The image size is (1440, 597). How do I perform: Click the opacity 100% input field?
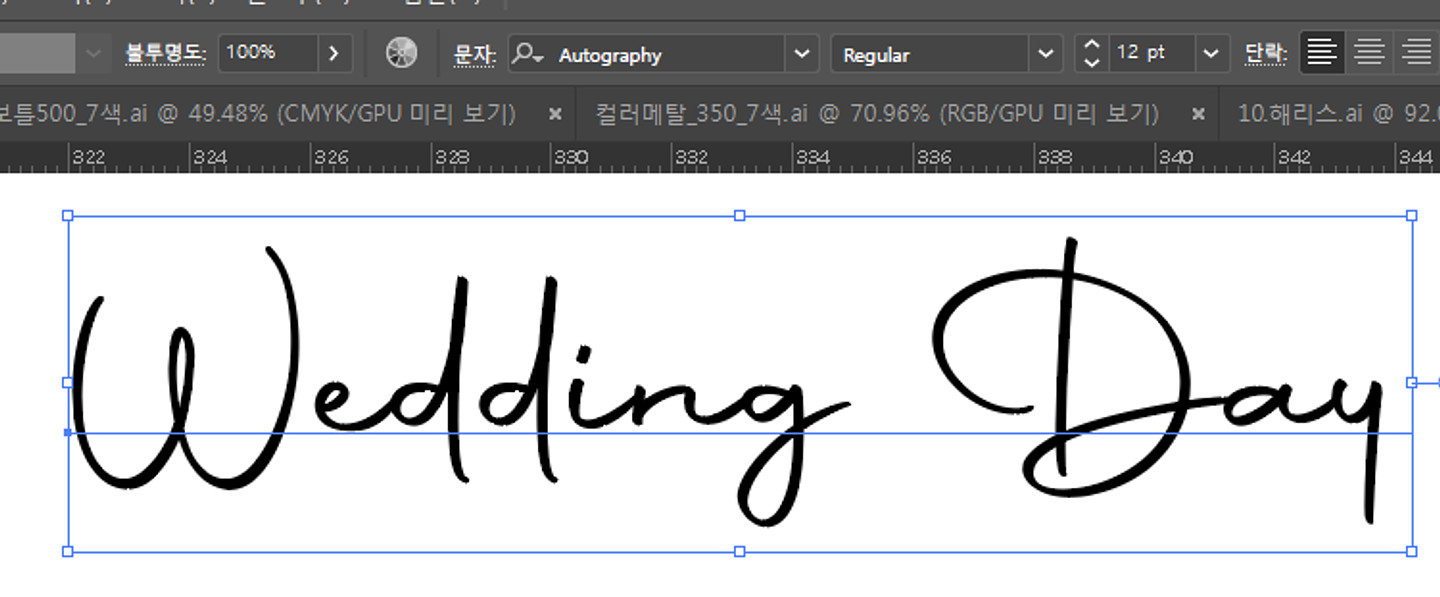tap(267, 54)
